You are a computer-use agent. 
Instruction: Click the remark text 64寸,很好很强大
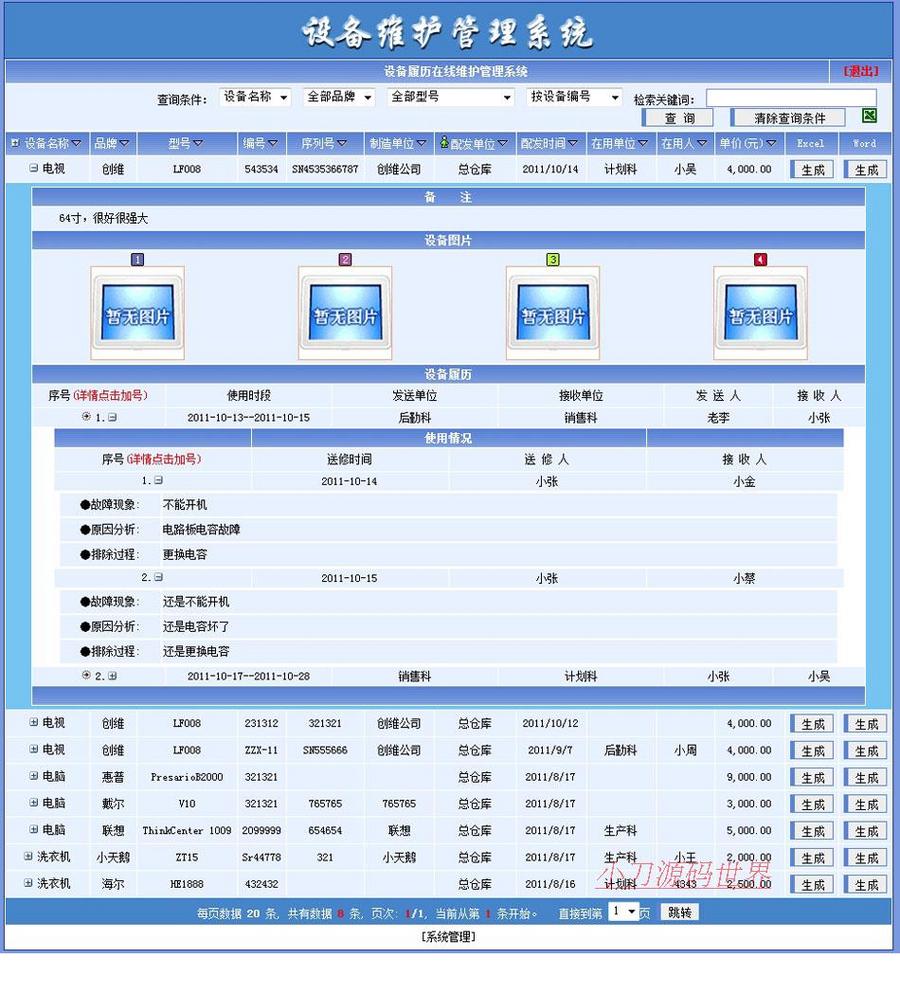103,218
